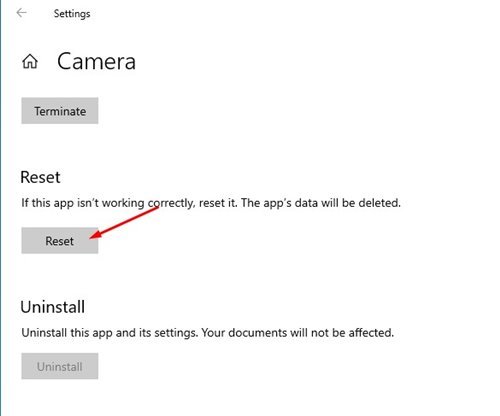Click the Reset section heading

pyautogui.click(x=40, y=177)
